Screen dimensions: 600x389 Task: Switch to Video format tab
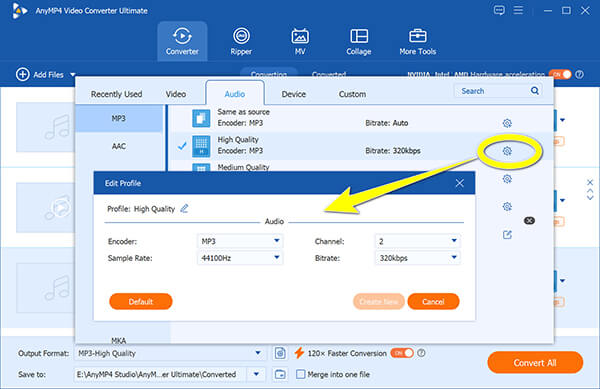[x=176, y=94]
